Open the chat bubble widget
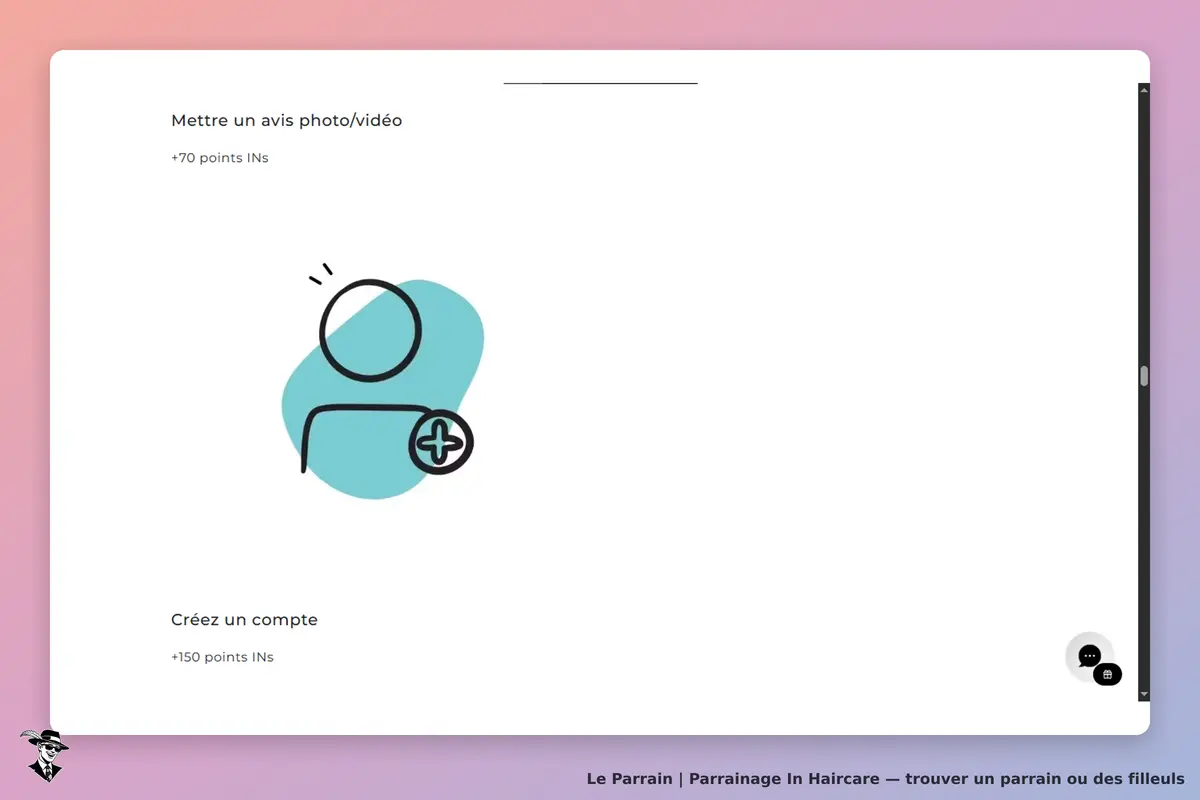 (x=1089, y=656)
